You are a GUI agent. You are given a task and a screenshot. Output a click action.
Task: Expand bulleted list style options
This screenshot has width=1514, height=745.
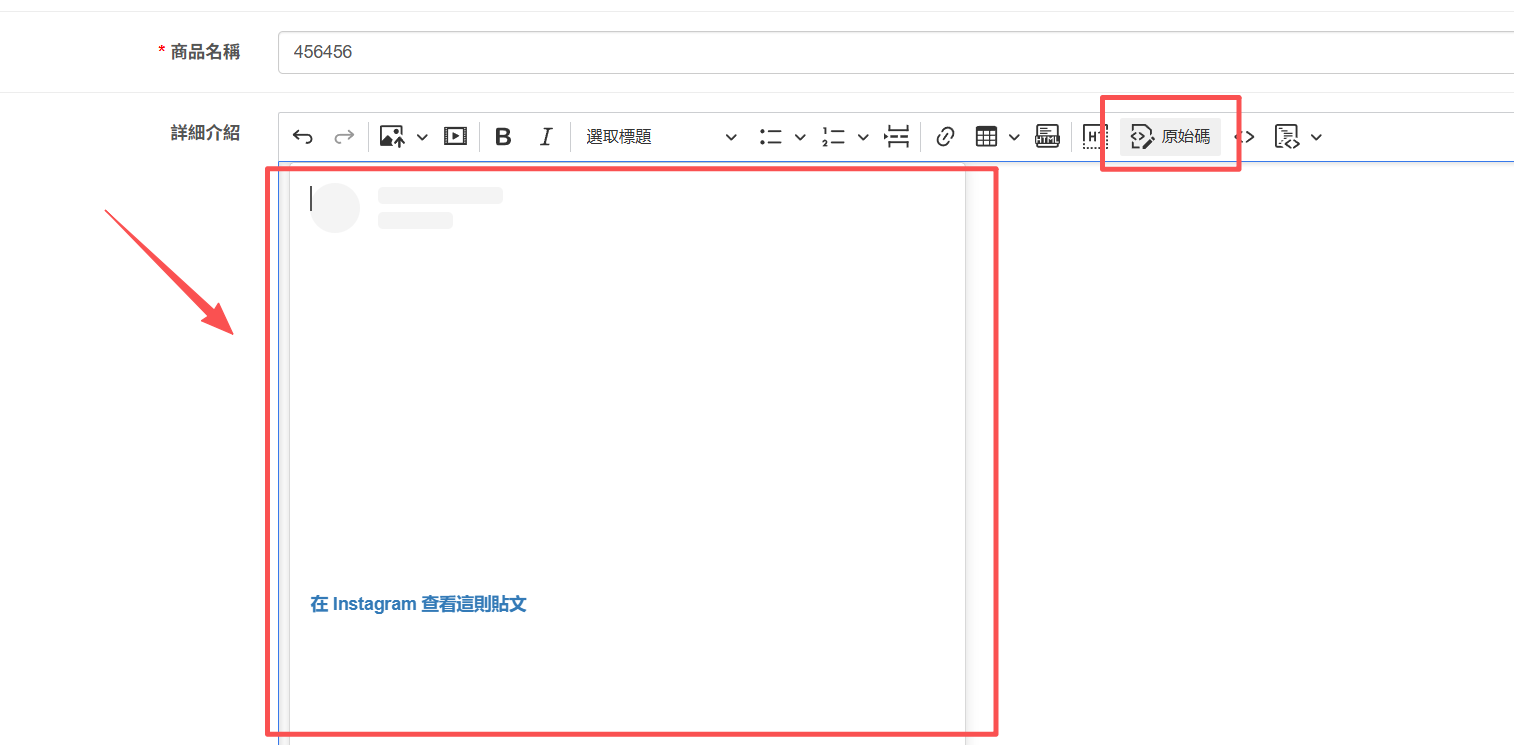tap(800, 137)
